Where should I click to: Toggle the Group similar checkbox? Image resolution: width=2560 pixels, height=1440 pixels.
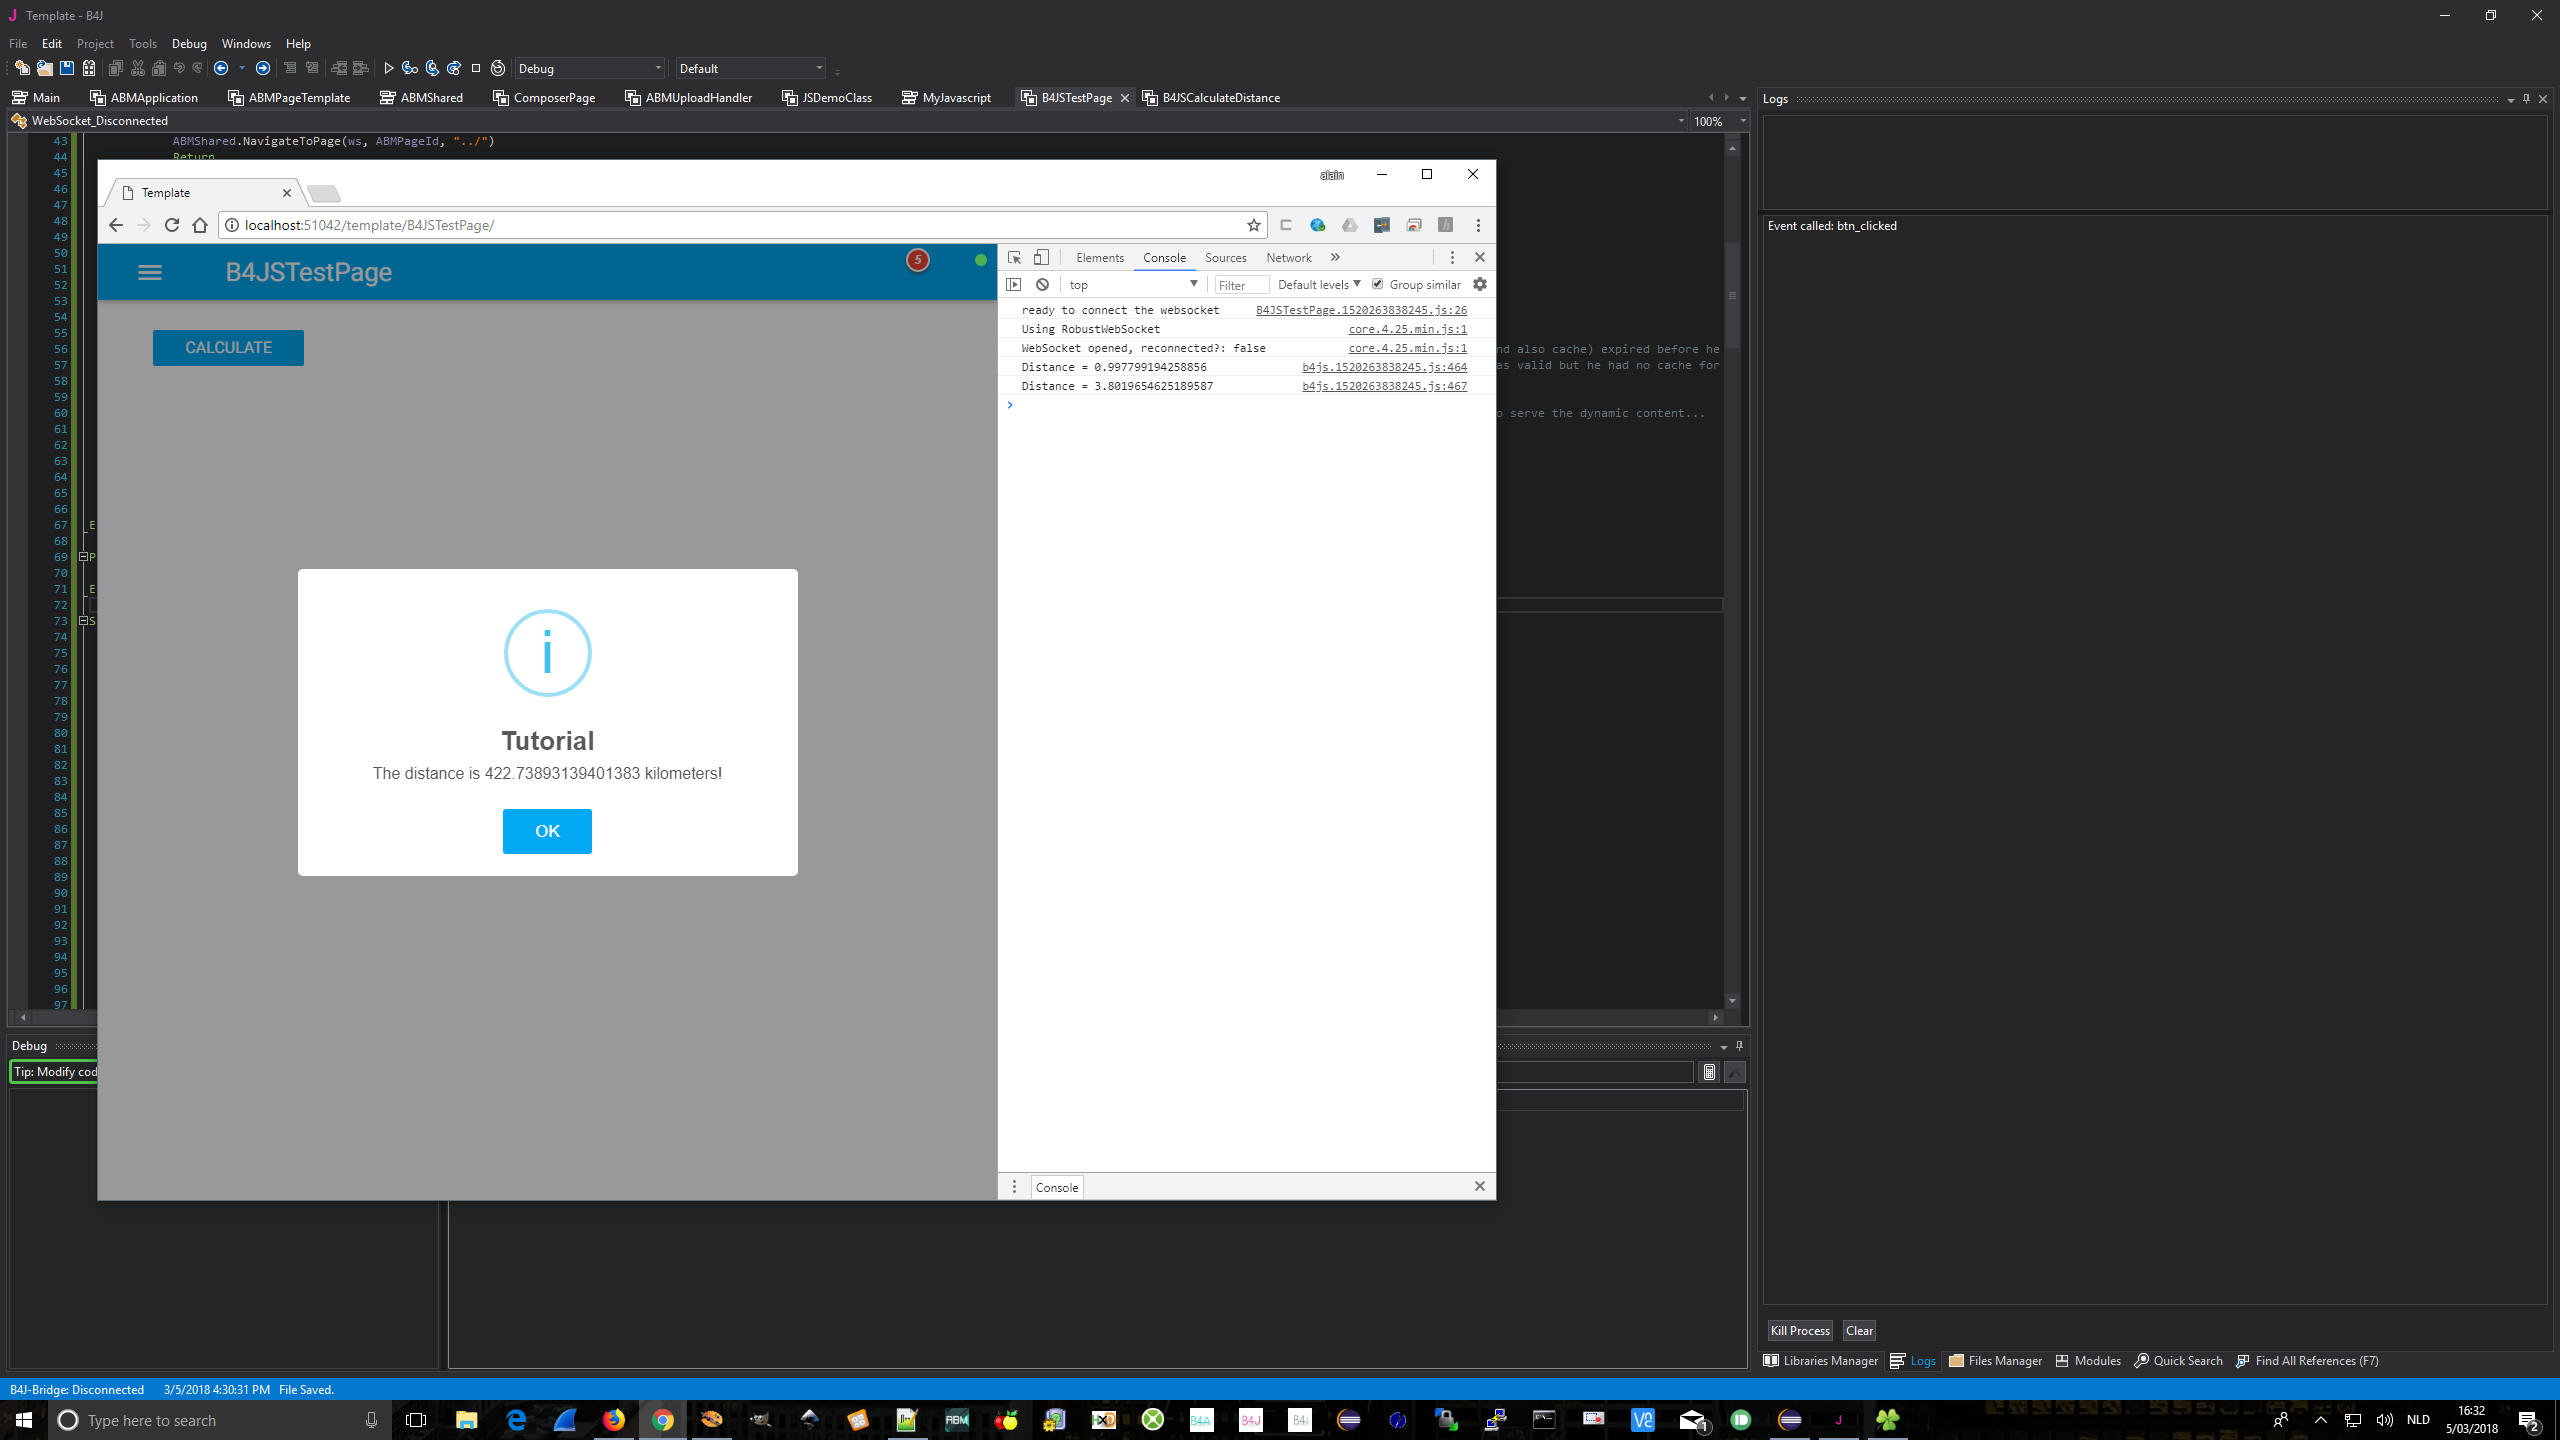click(x=1378, y=285)
